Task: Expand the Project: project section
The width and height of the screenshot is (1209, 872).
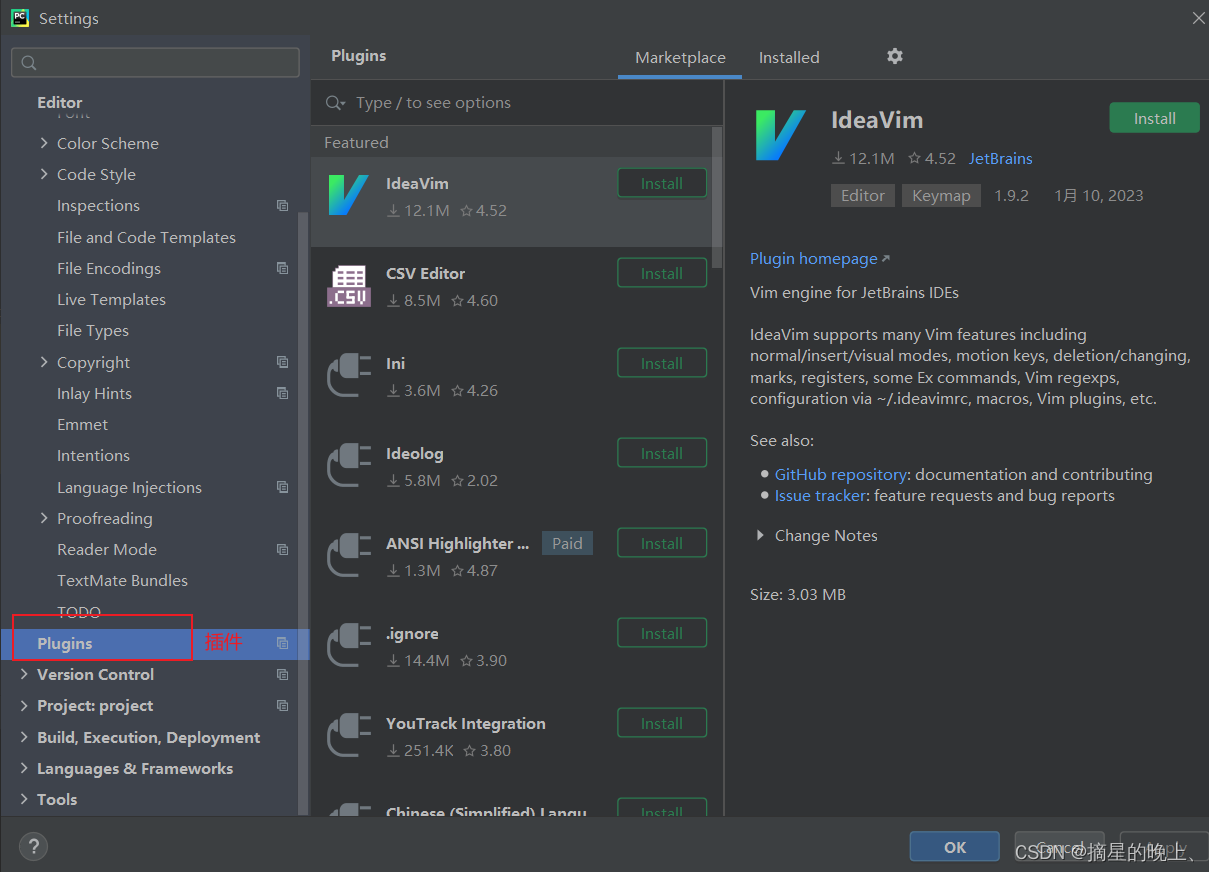Action: (x=24, y=705)
